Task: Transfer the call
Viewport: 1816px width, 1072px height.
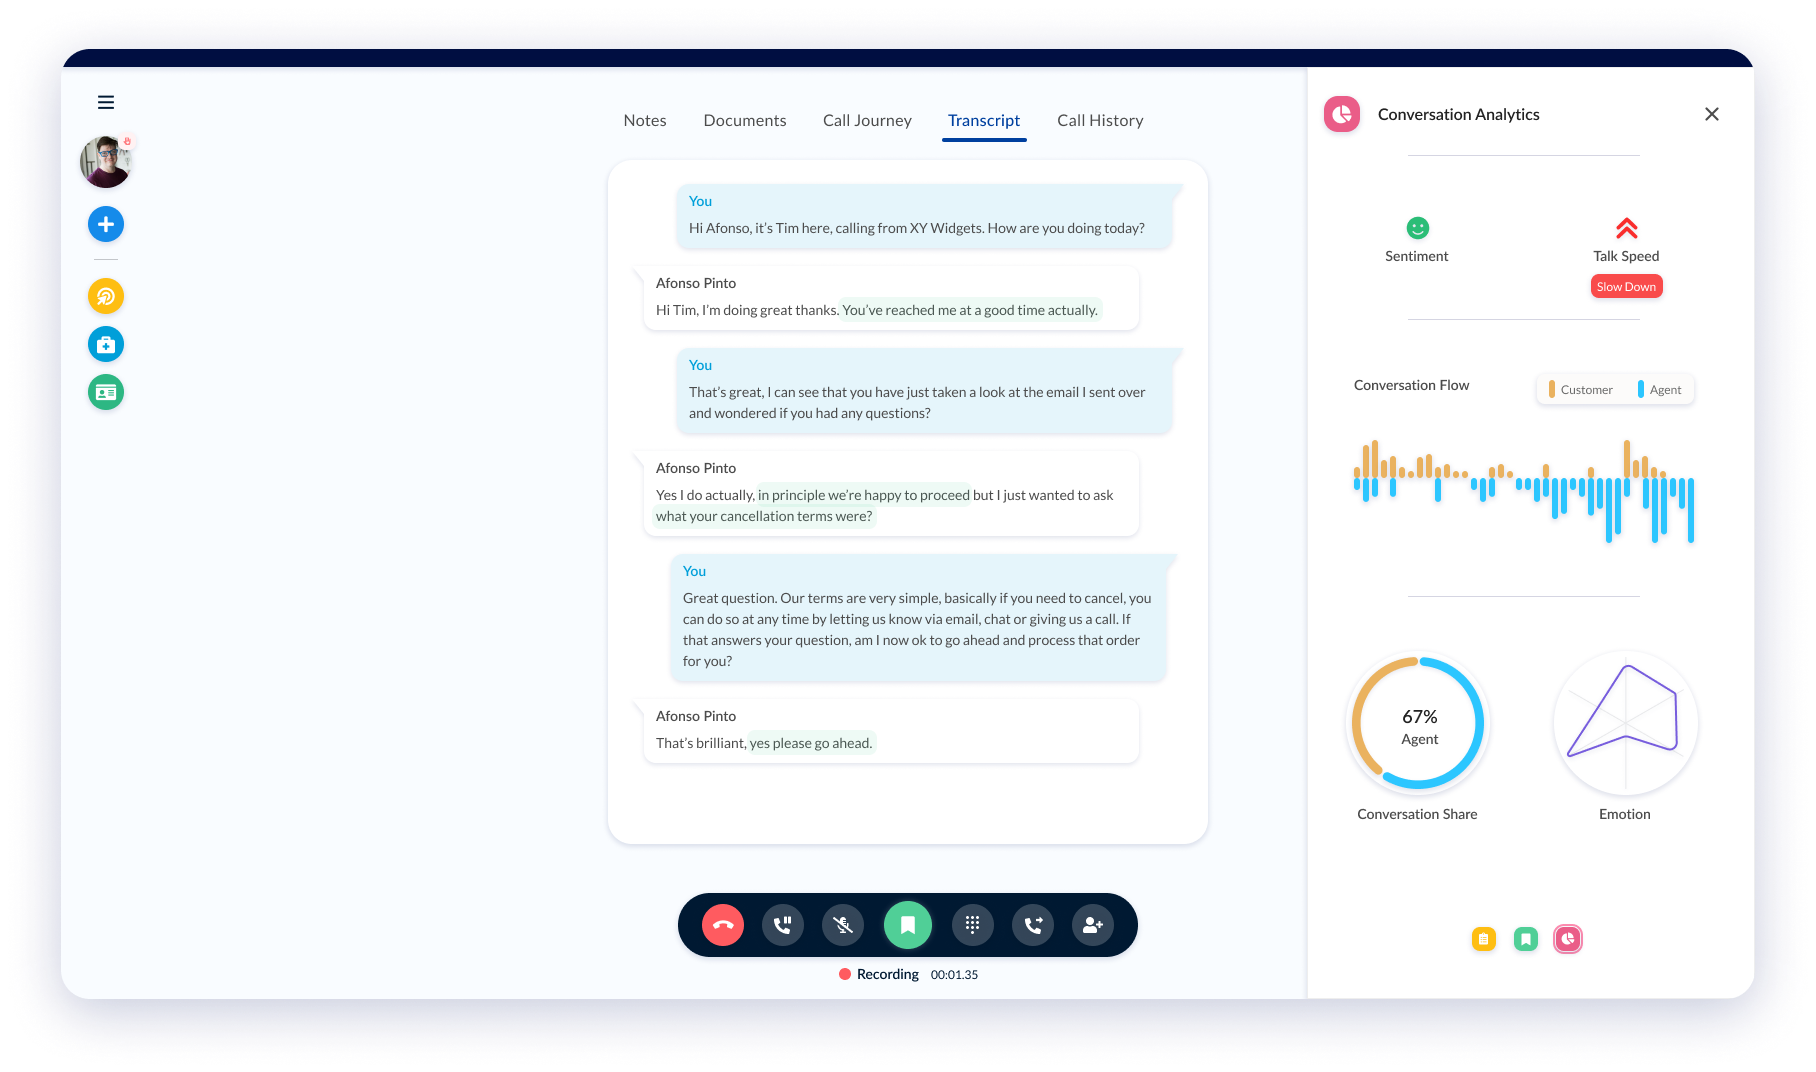Action: pos(1033,925)
